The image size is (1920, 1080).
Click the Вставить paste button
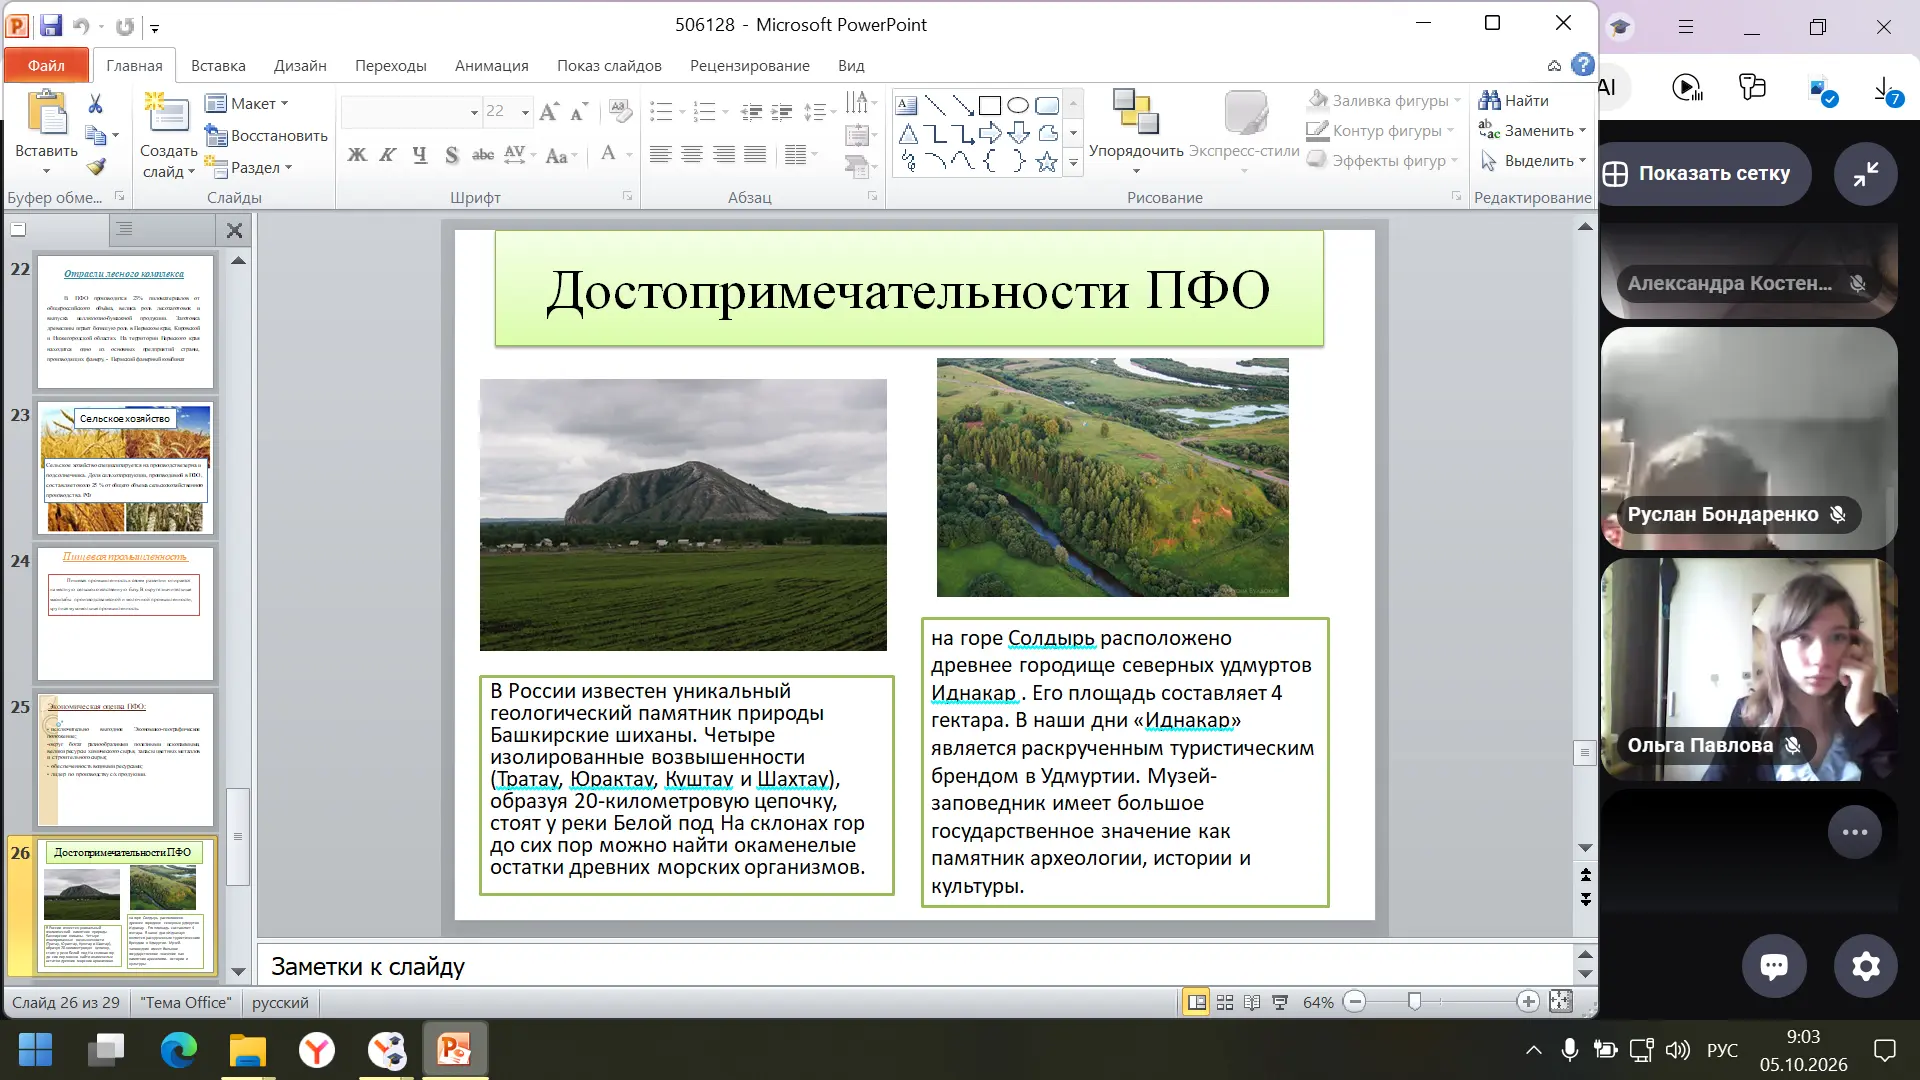[x=46, y=131]
